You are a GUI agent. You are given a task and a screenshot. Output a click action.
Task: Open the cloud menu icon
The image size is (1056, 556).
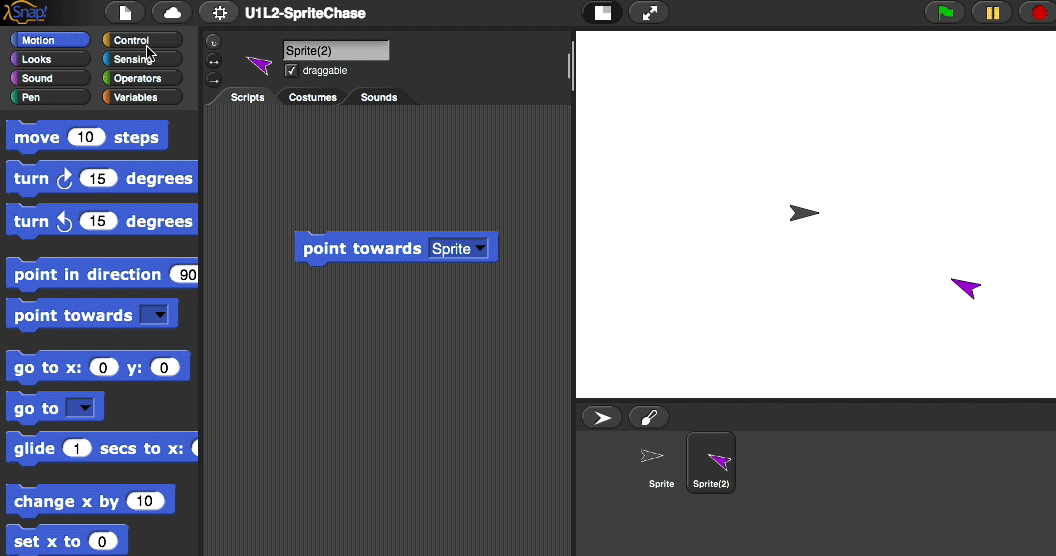coord(172,13)
